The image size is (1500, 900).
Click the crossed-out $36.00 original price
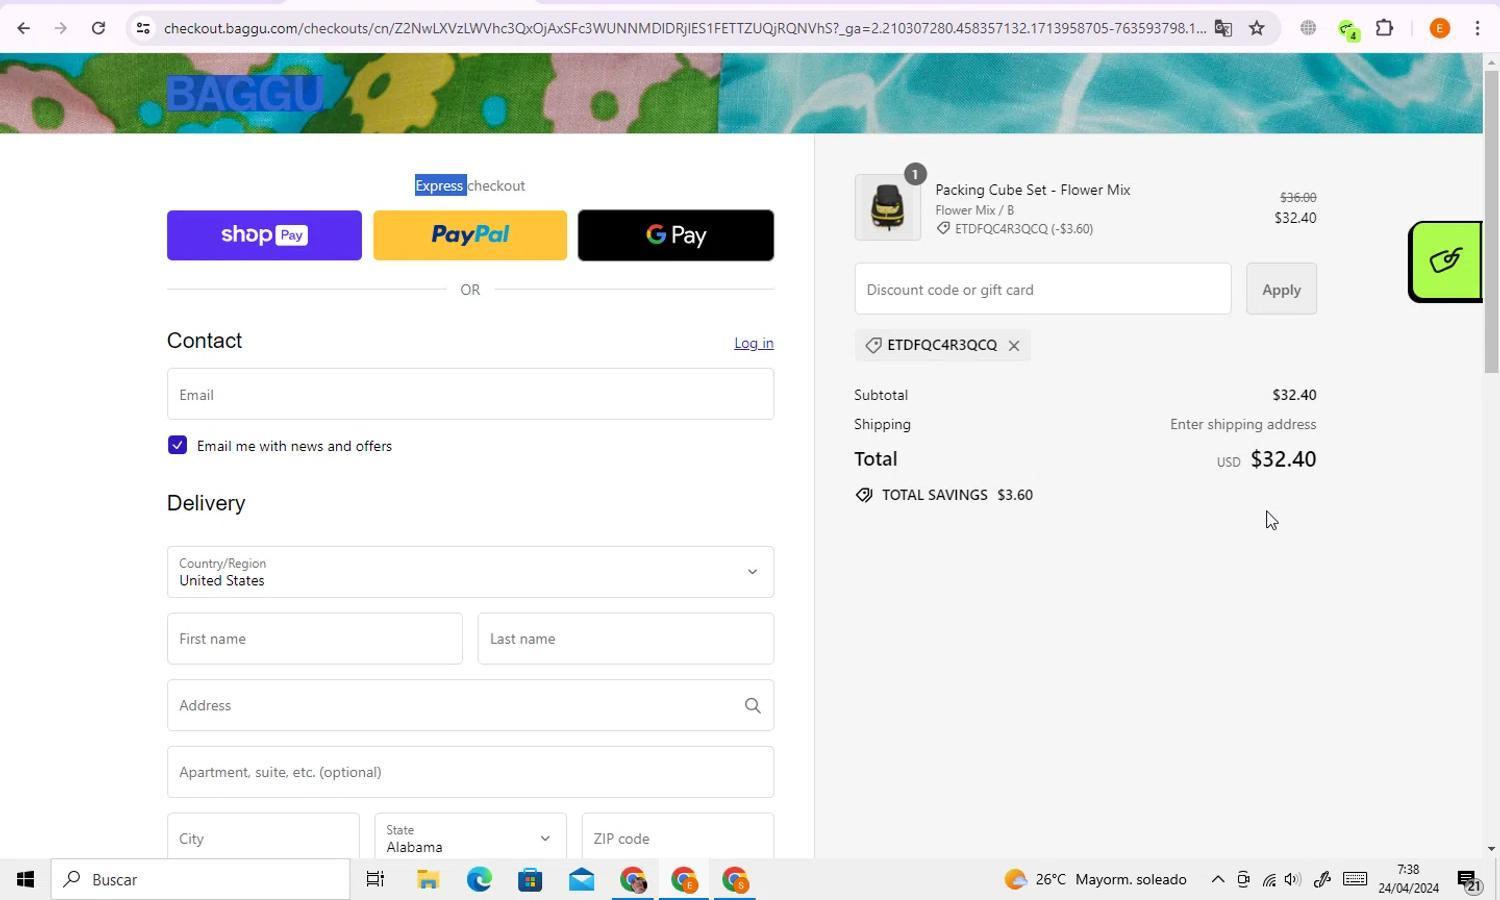click(1298, 198)
